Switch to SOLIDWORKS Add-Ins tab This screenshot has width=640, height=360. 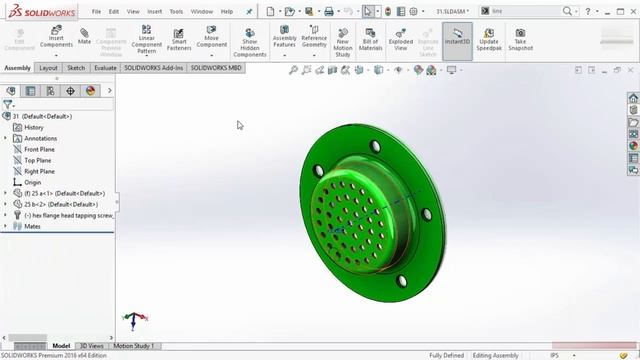pyautogui.click(x=153, y=68)
